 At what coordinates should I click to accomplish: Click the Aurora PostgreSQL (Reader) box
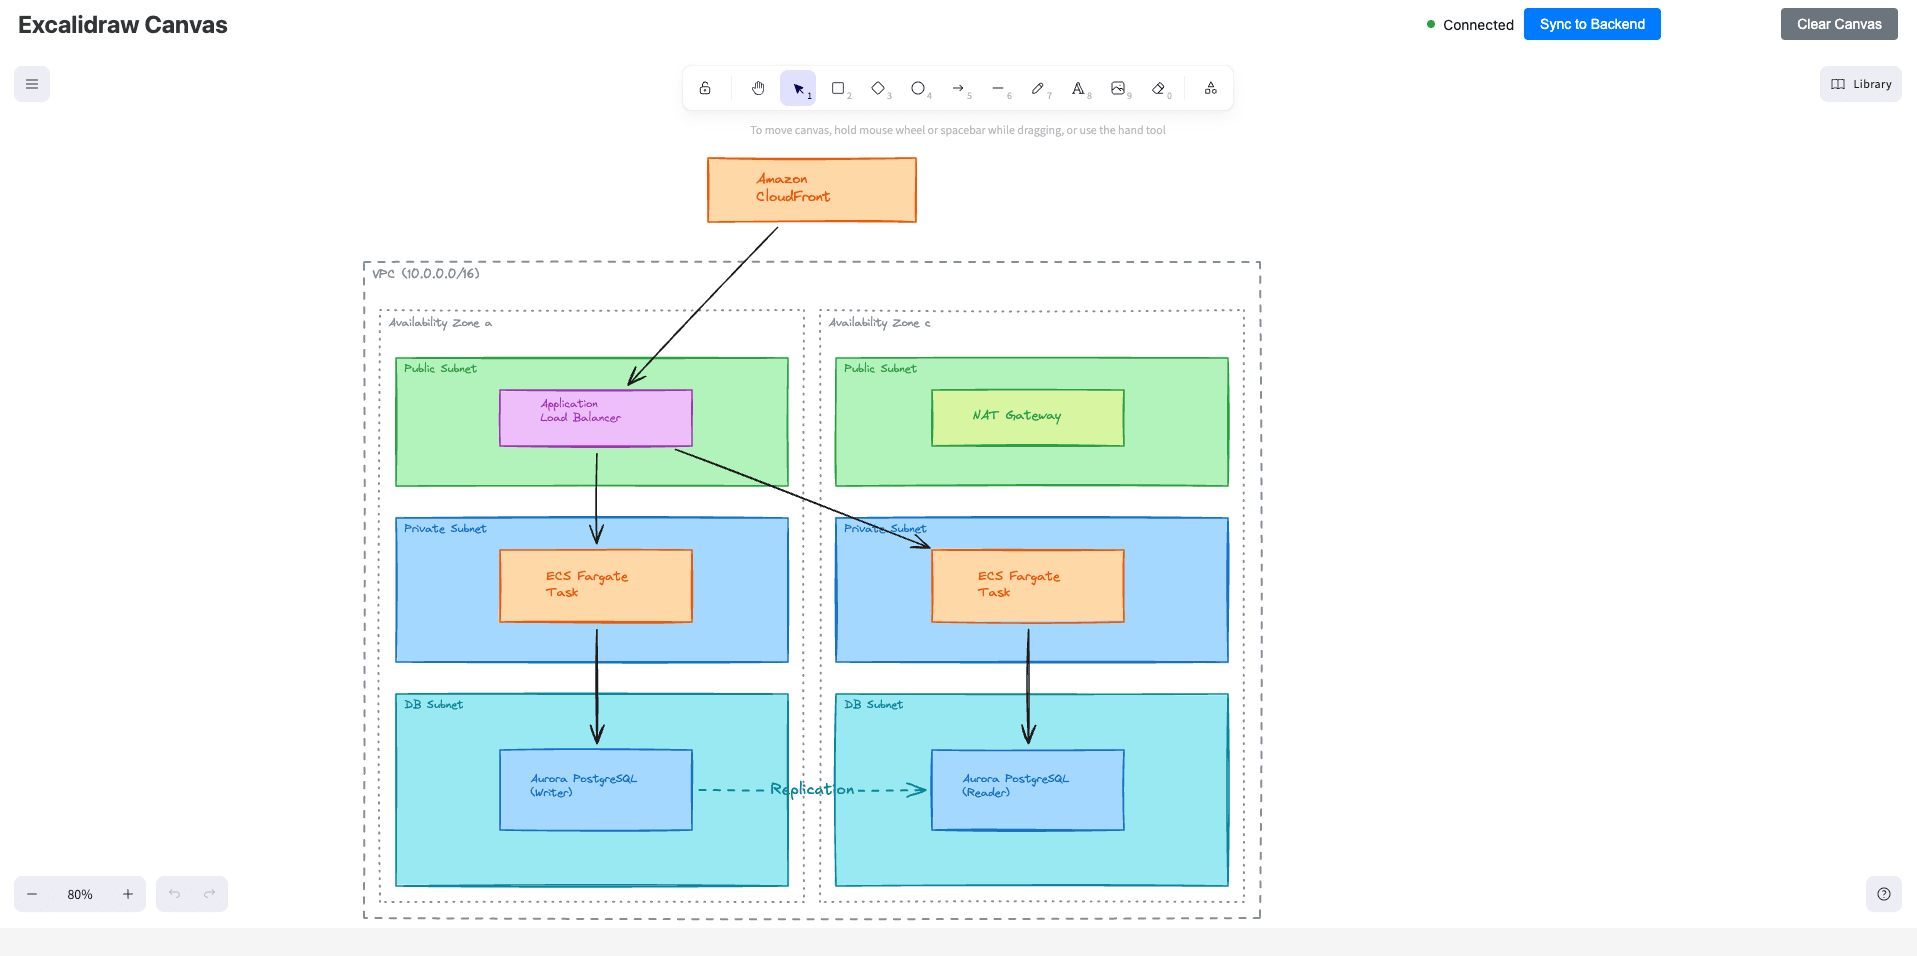pyautogui.click(x=1028, y=790)
